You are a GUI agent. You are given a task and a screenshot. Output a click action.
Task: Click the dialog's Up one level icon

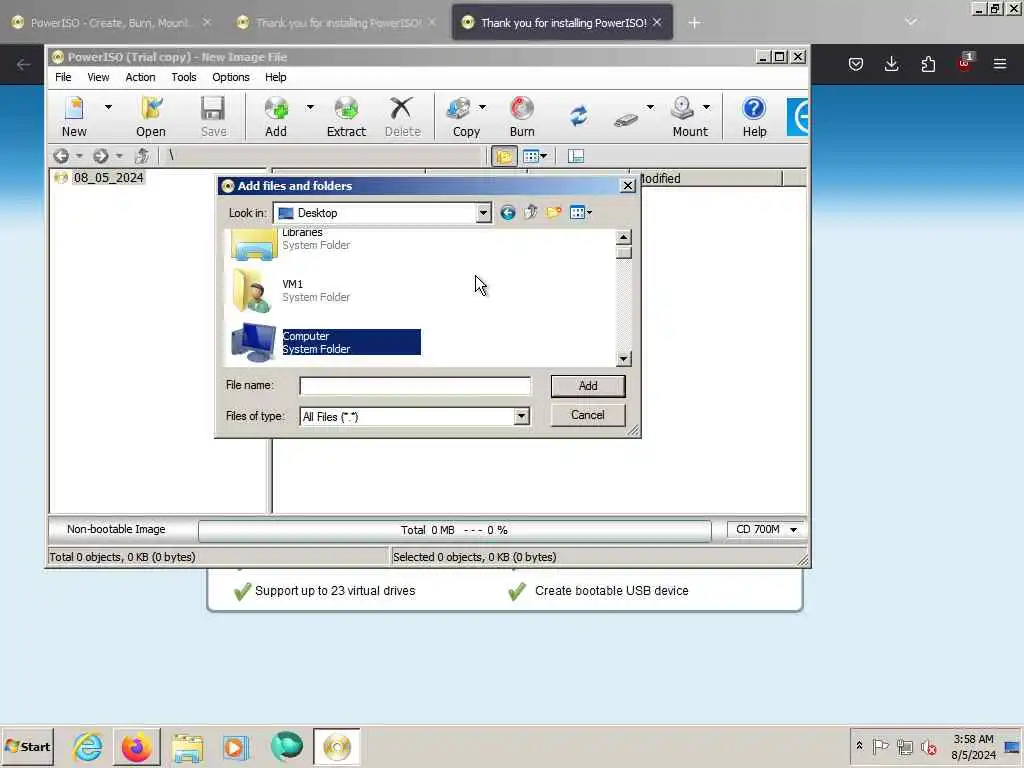point(531,212)
